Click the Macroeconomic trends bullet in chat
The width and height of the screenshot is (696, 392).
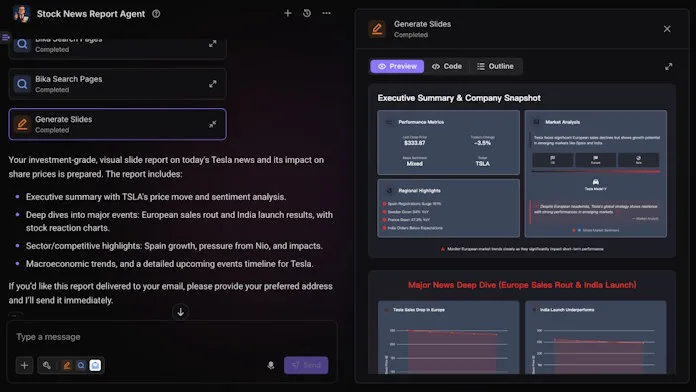pyautogui.click(x=170, y=264)
